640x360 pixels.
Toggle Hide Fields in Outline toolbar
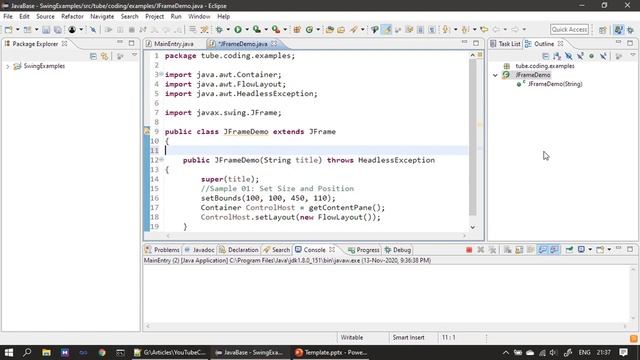pos(569,56)
